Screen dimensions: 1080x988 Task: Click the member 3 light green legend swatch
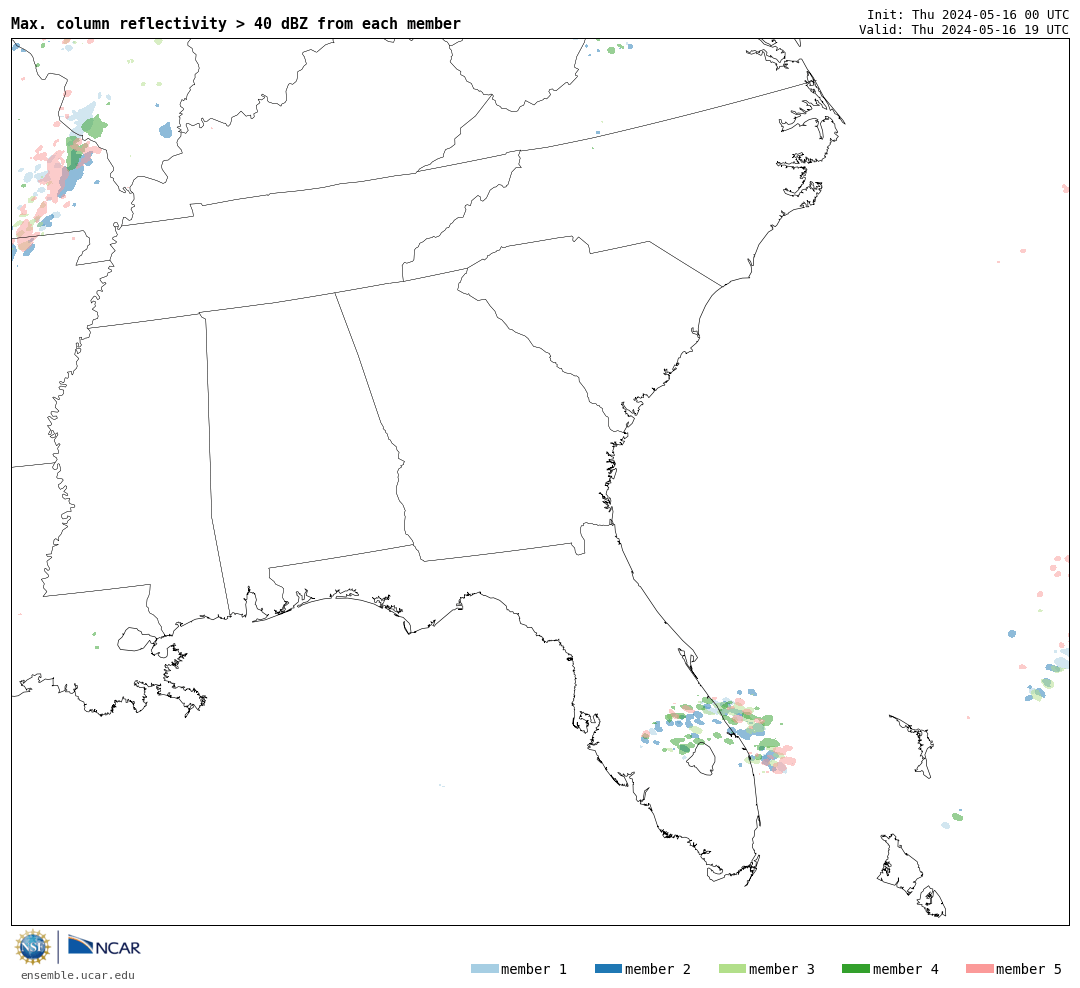click(x=732, y=969)
